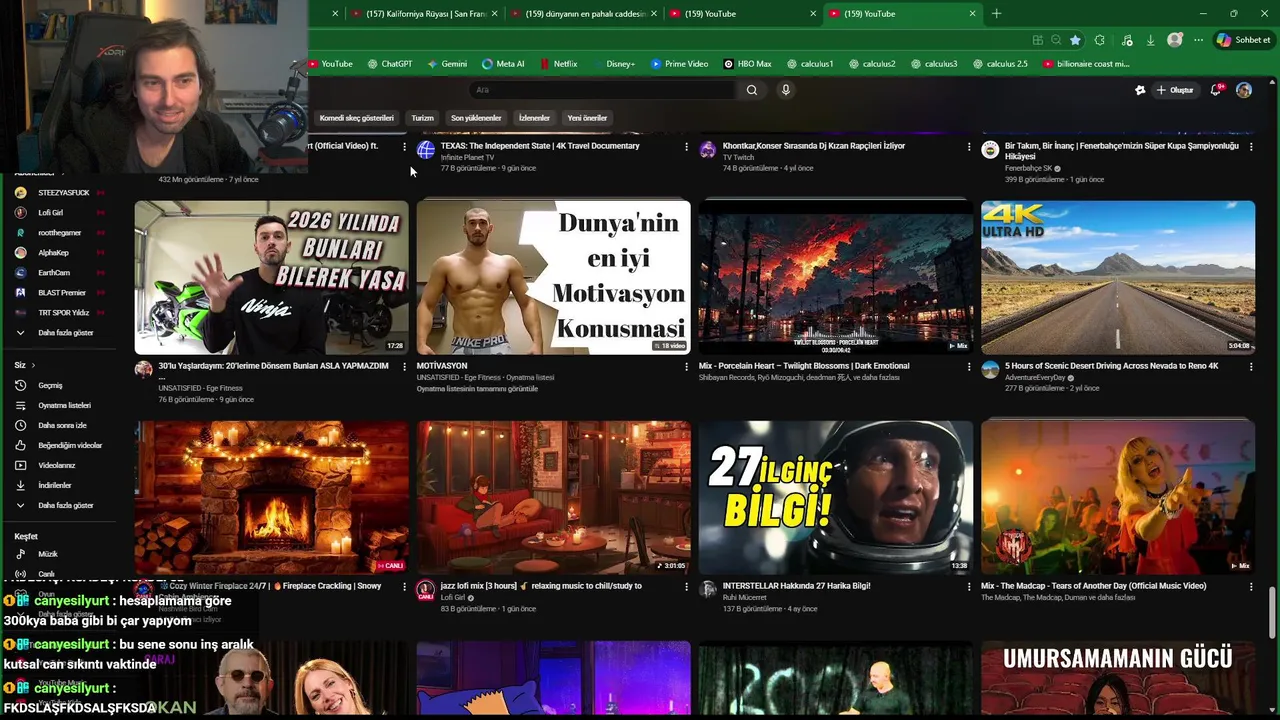Image resolution: width=1280 pixels, height=720 pixels.
Task: Open Netflix bookmark
Action: coord(558,64)
